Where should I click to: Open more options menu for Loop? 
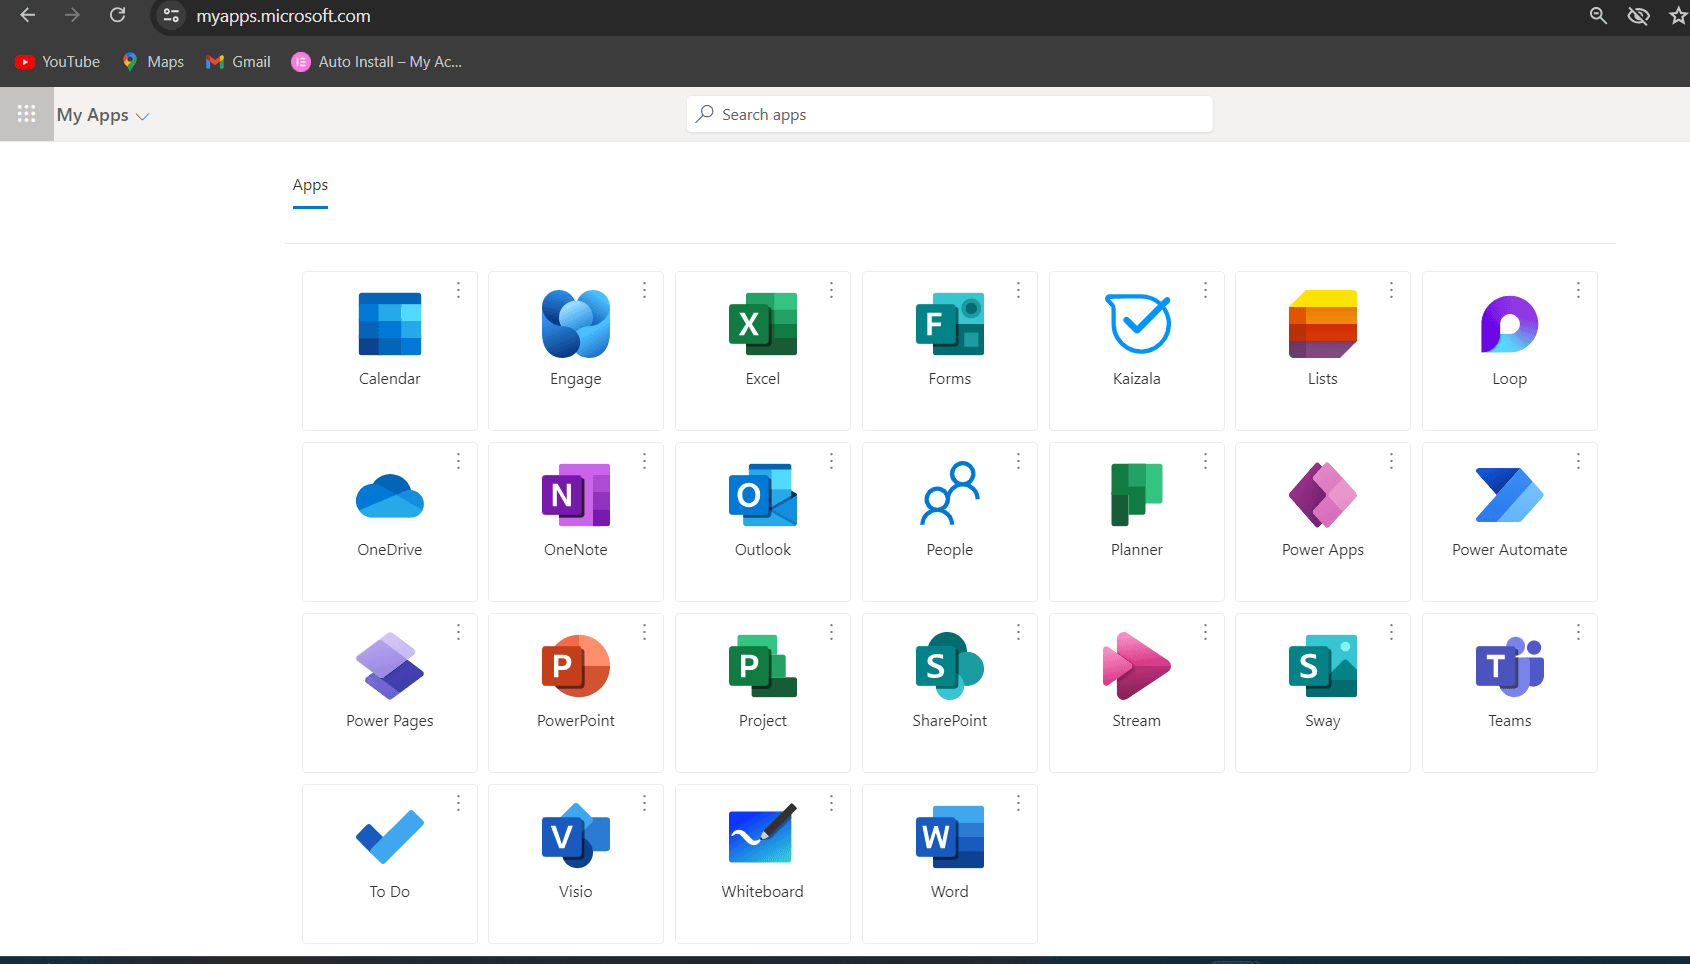tap(1579, 290)
